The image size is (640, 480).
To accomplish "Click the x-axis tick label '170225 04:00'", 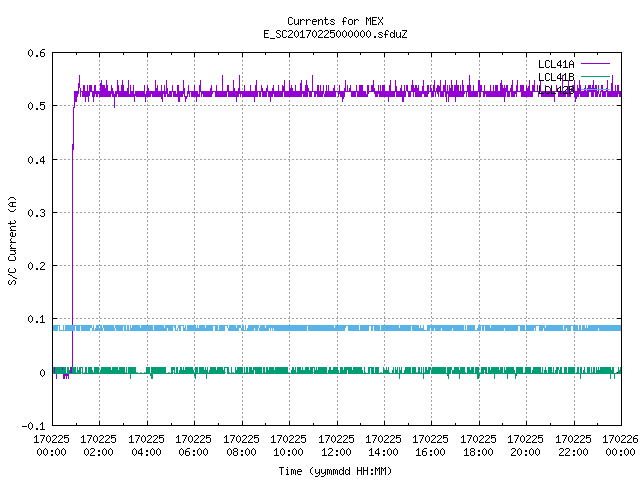I will coord(146,446).
